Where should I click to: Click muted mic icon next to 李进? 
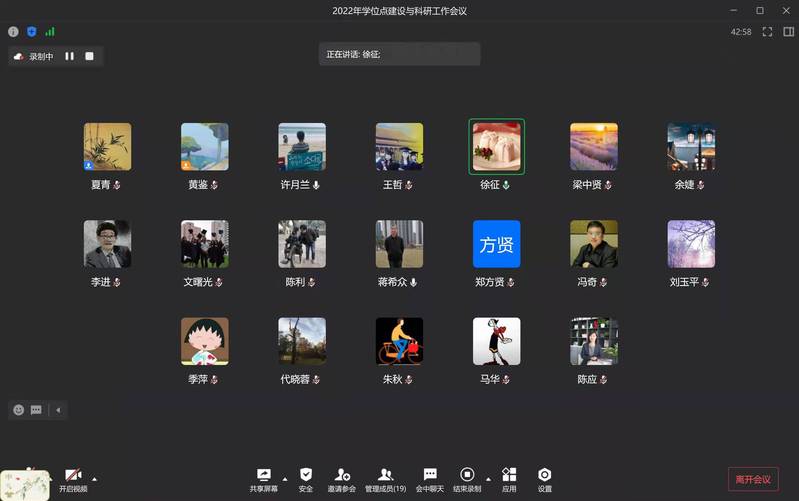117,282
